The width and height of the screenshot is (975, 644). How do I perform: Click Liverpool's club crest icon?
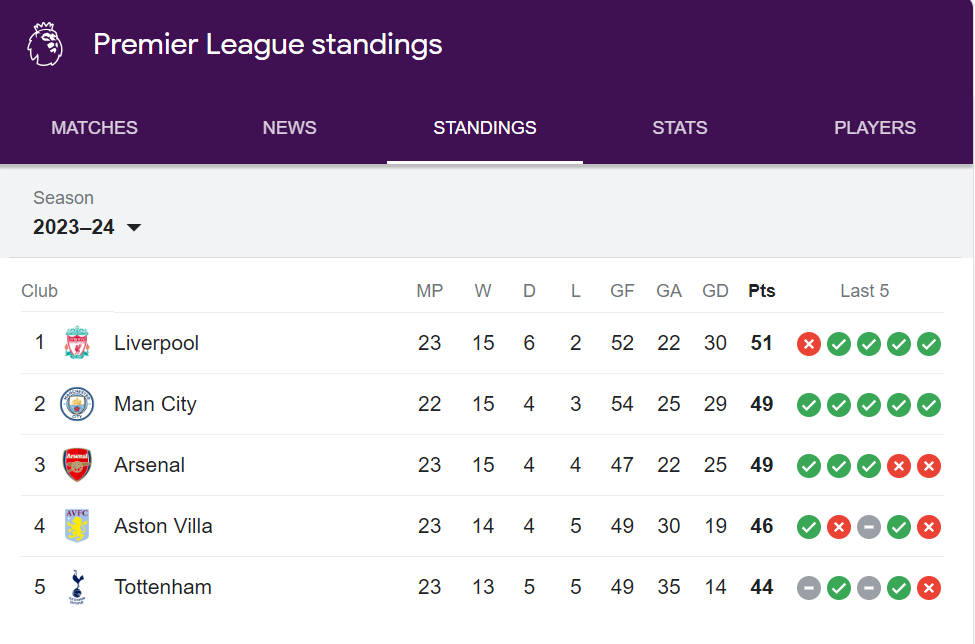pos(77,343)
